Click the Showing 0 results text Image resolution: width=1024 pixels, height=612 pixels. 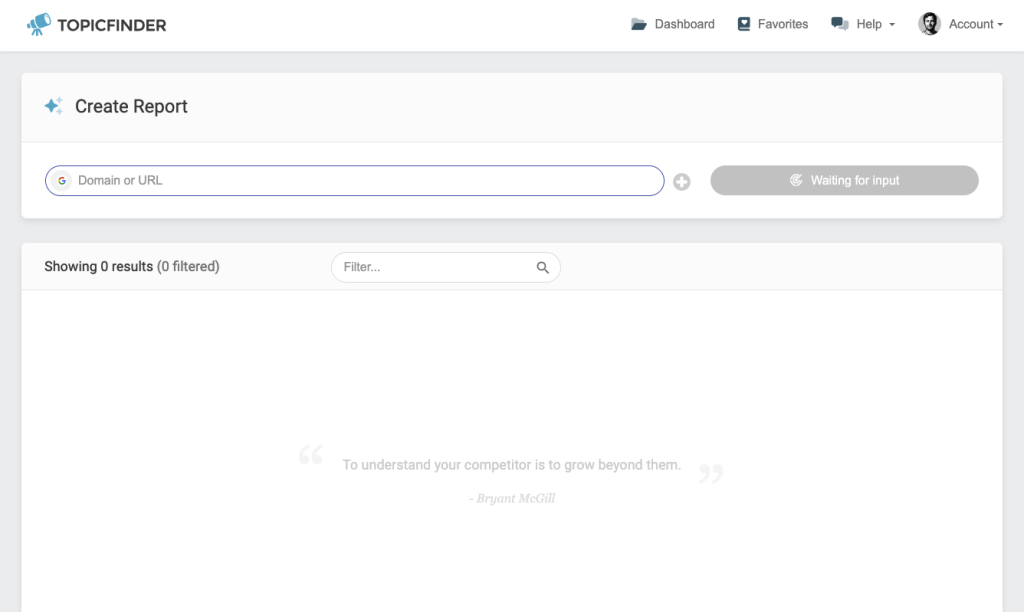[99, 266]
